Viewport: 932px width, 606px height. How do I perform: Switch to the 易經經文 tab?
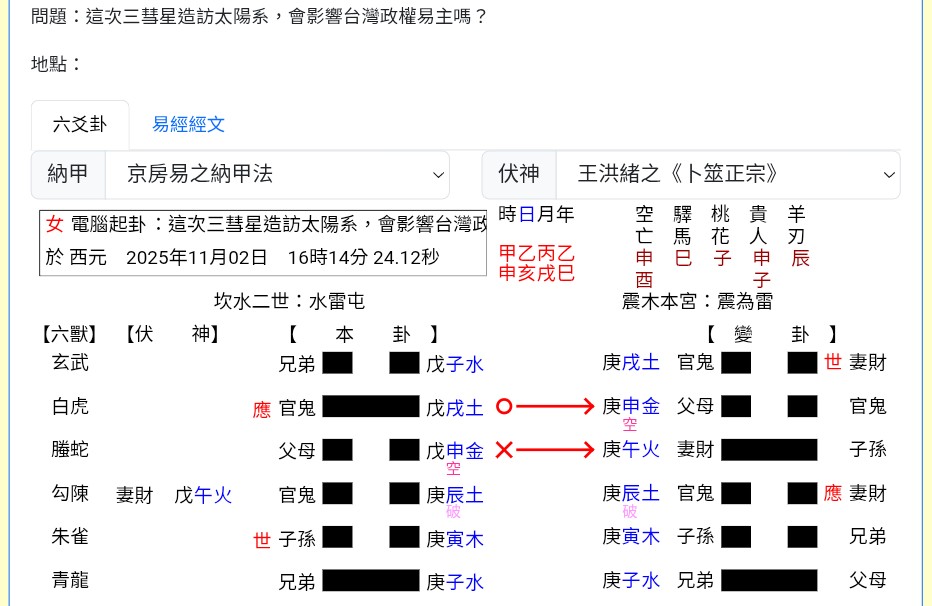pyautogui.click(x=188, y=123)
